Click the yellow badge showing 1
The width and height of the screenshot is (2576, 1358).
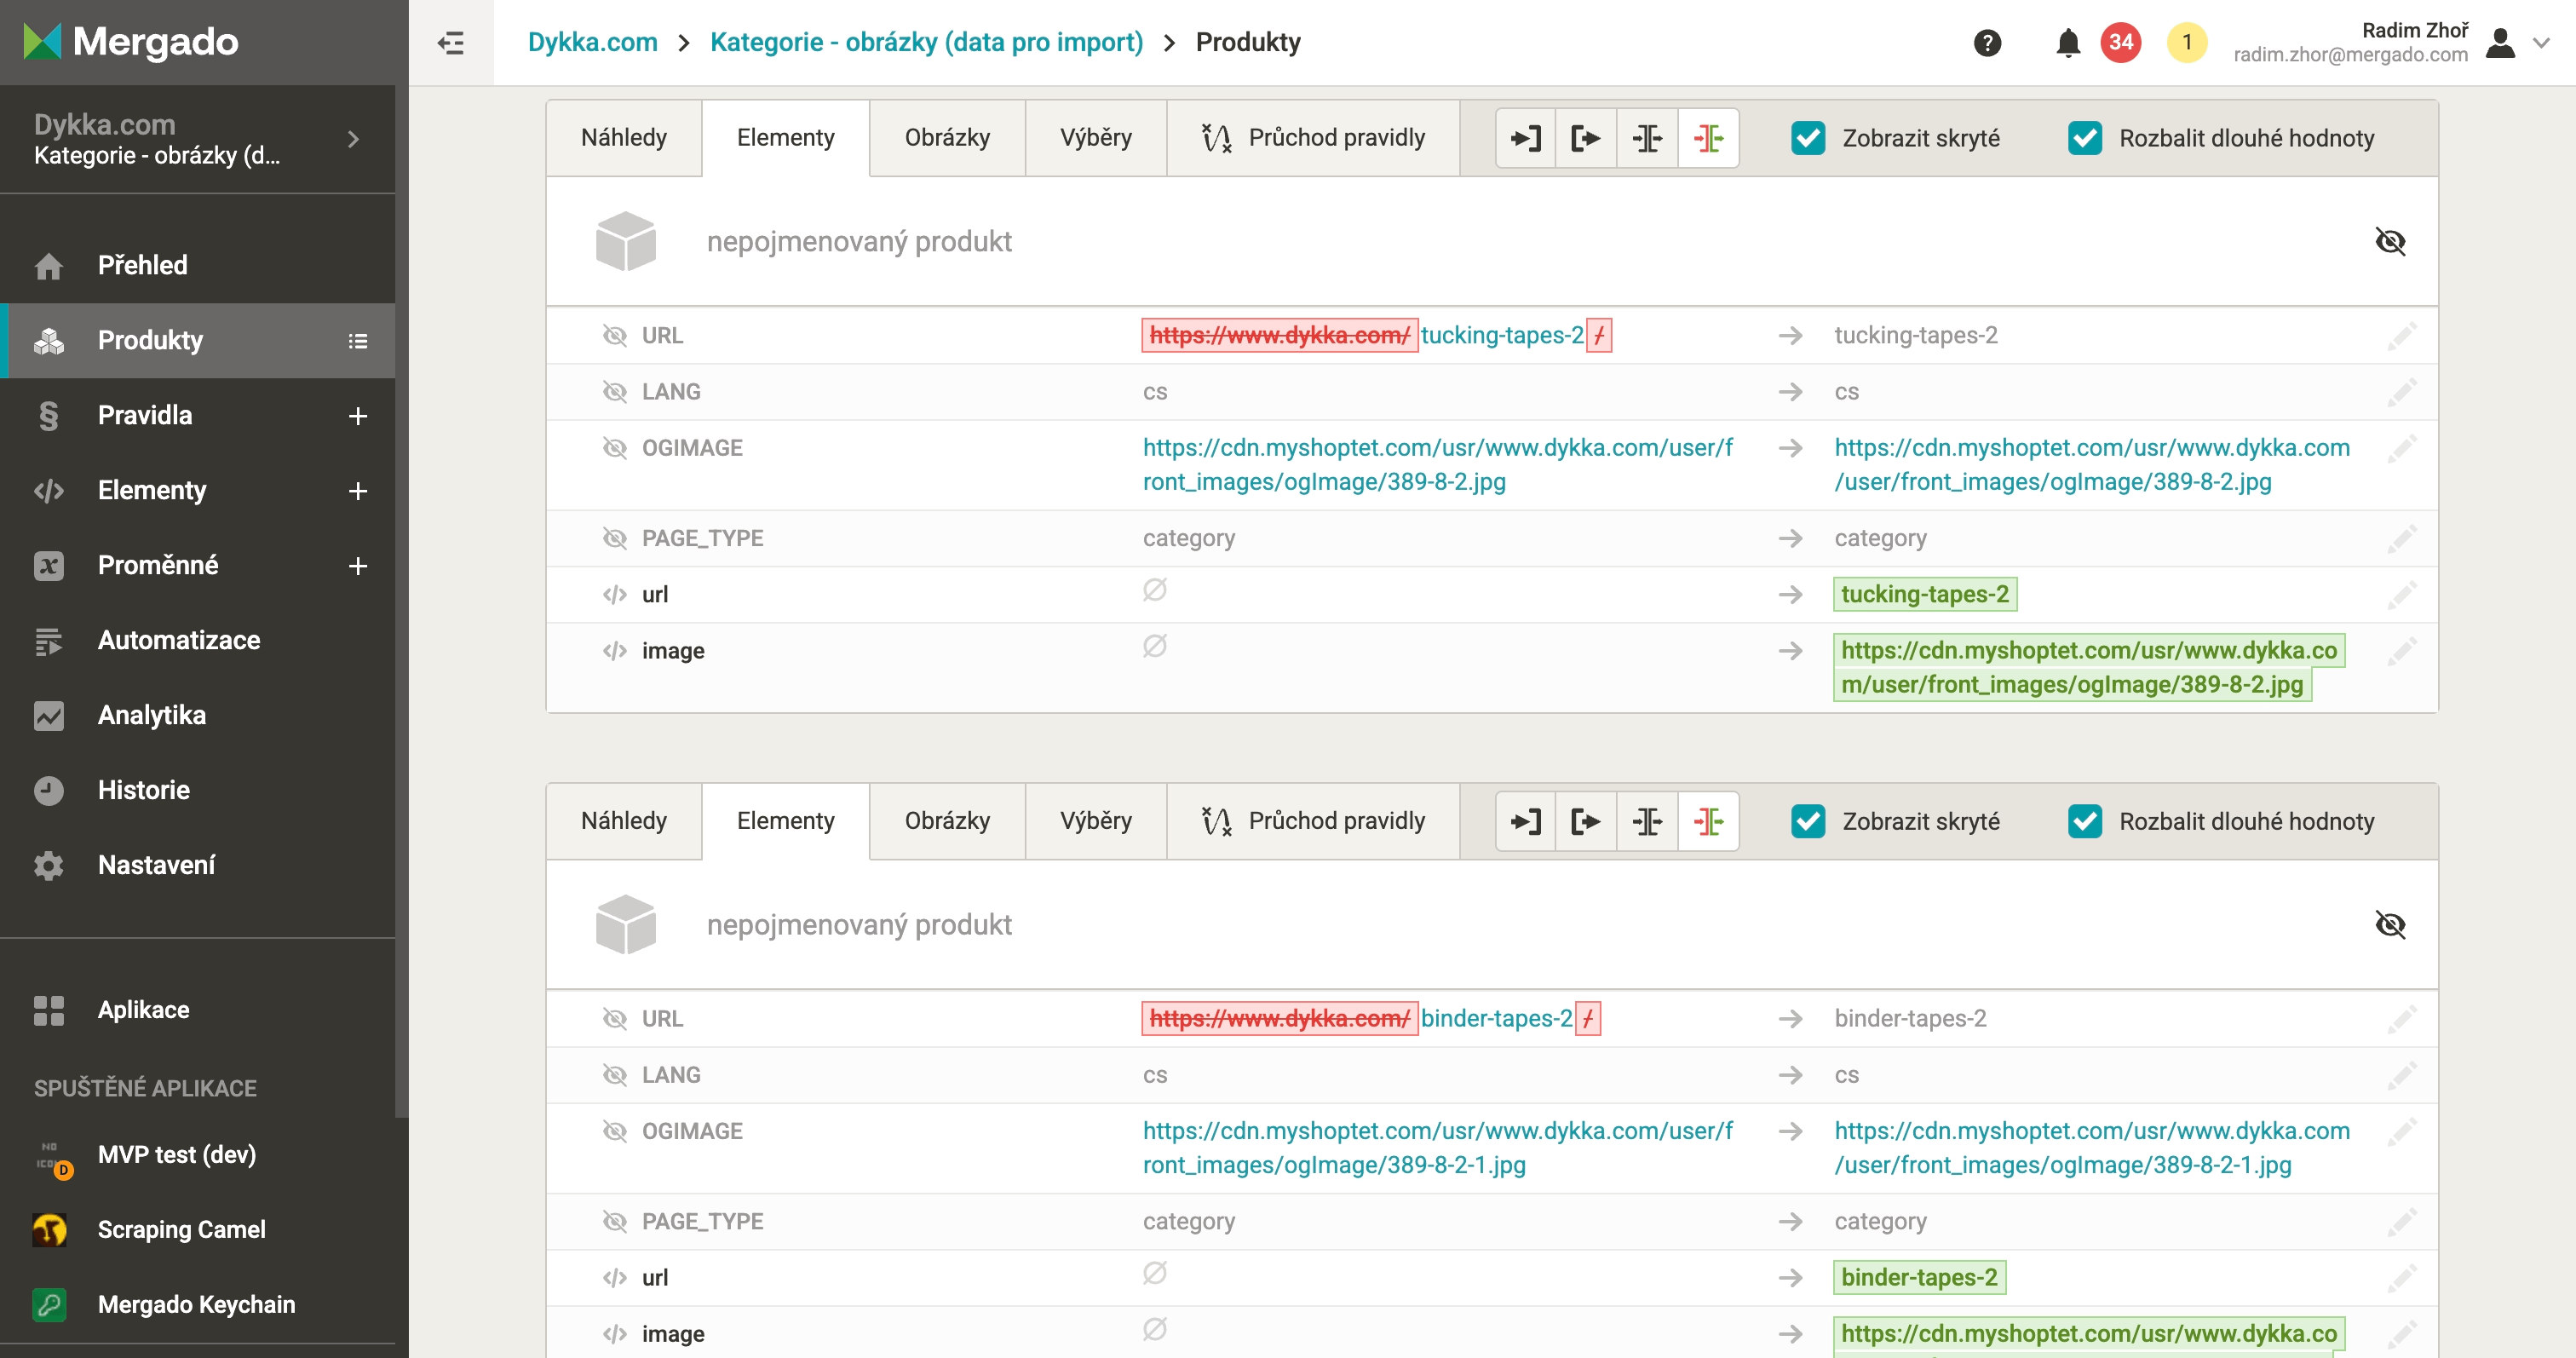coord(2186,43)
